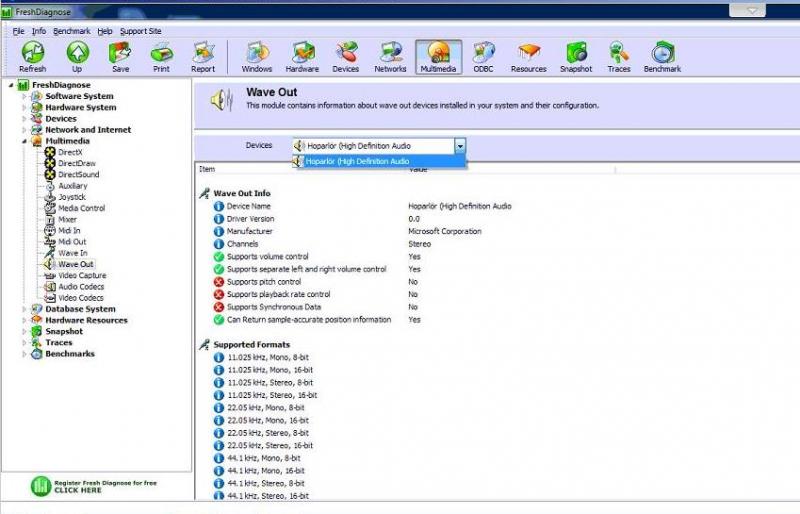Open the File menu
Image resolution: width=800 pixels, height=514 pixels.
pyautogui.click(x=19, y=31)
